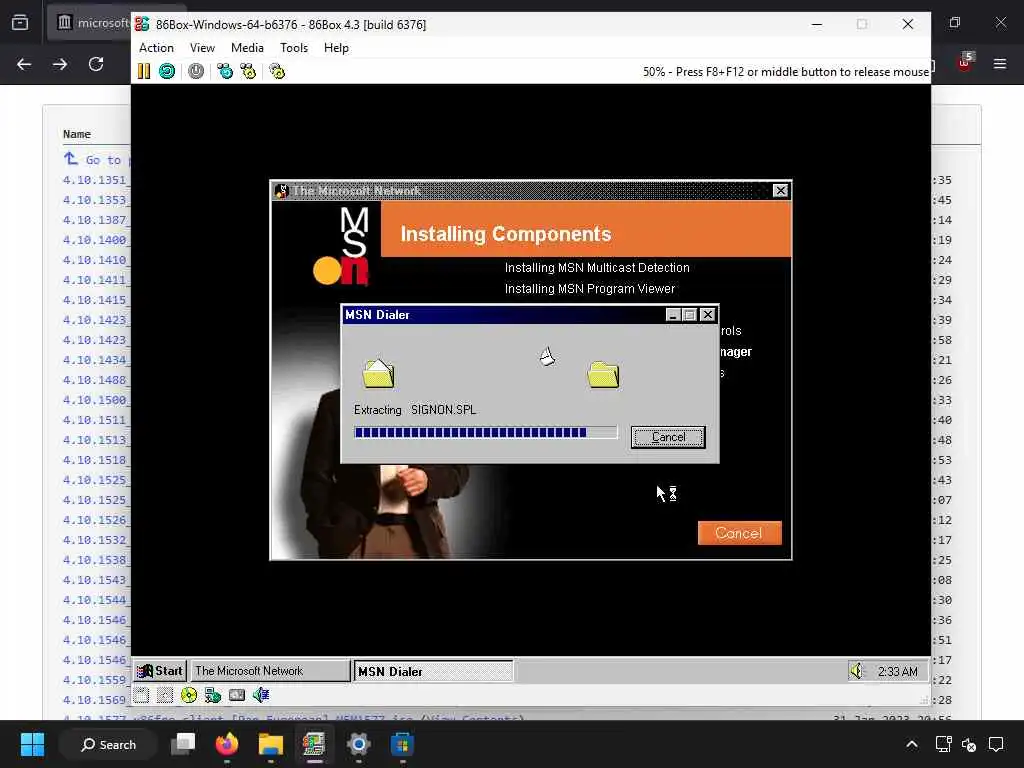Open the 4.10.1518_ entry in browser list
This screenshot has height=768, width=1024.
click(x=96, y=460)
